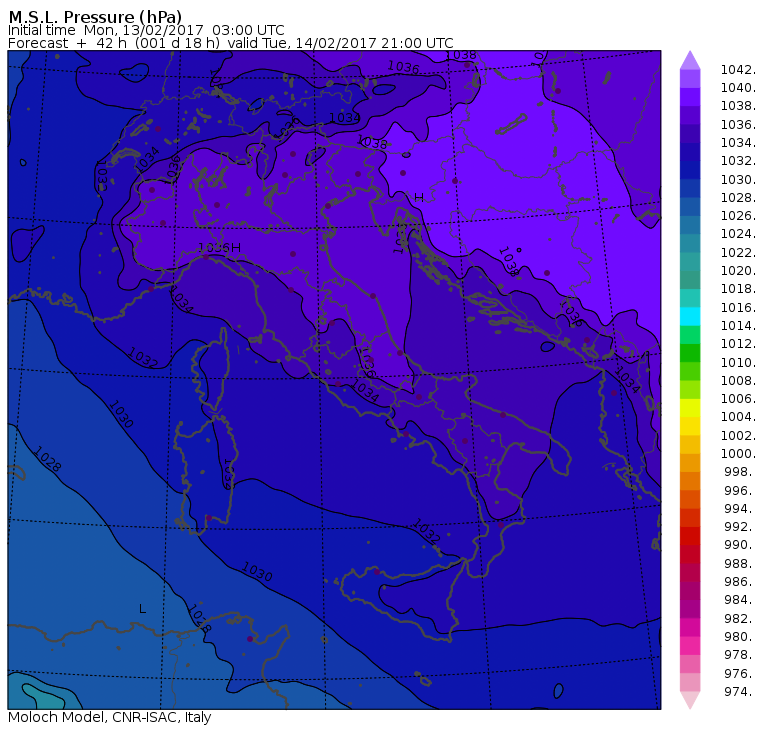
Task: Click the legend value '1022.'
Action: coord(738,253)
